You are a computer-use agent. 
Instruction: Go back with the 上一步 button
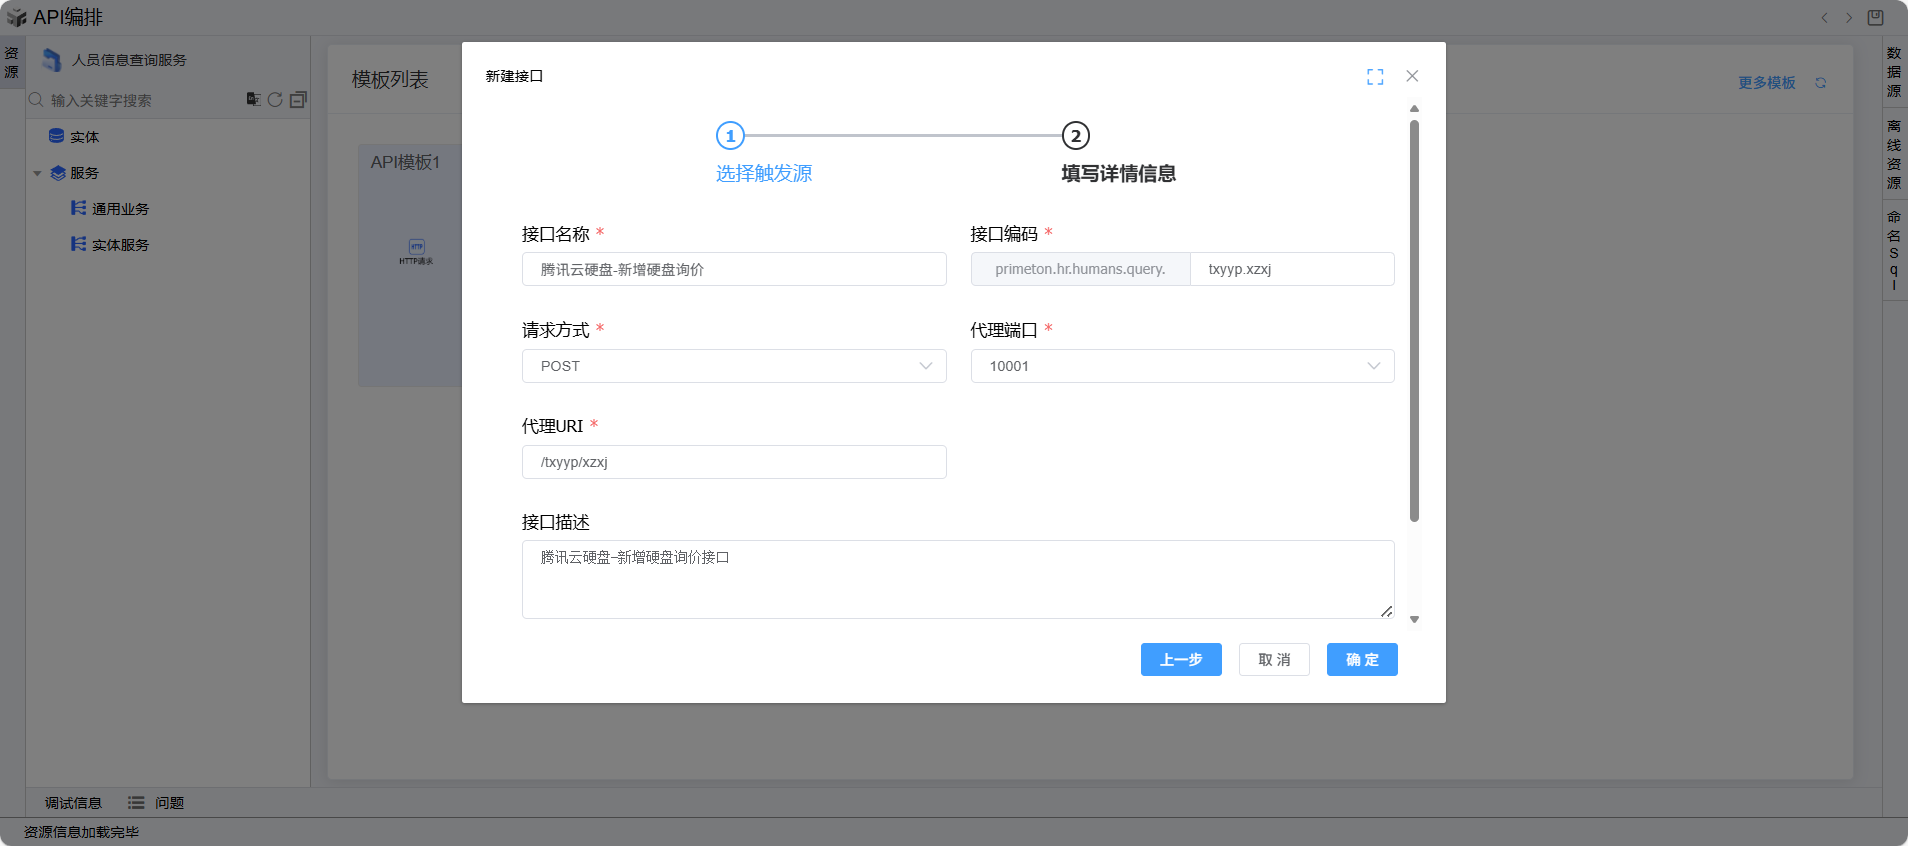point(1180,660)
